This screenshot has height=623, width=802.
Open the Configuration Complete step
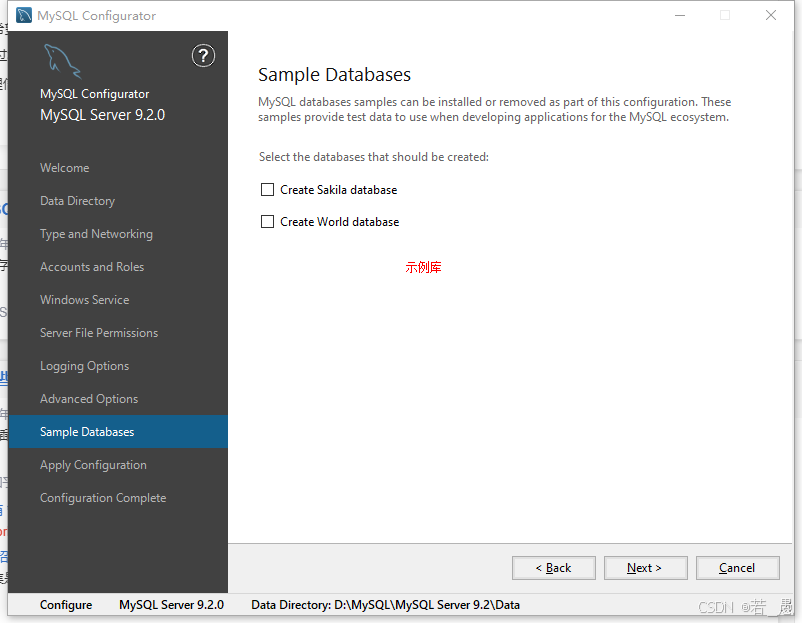coord(103,498)
